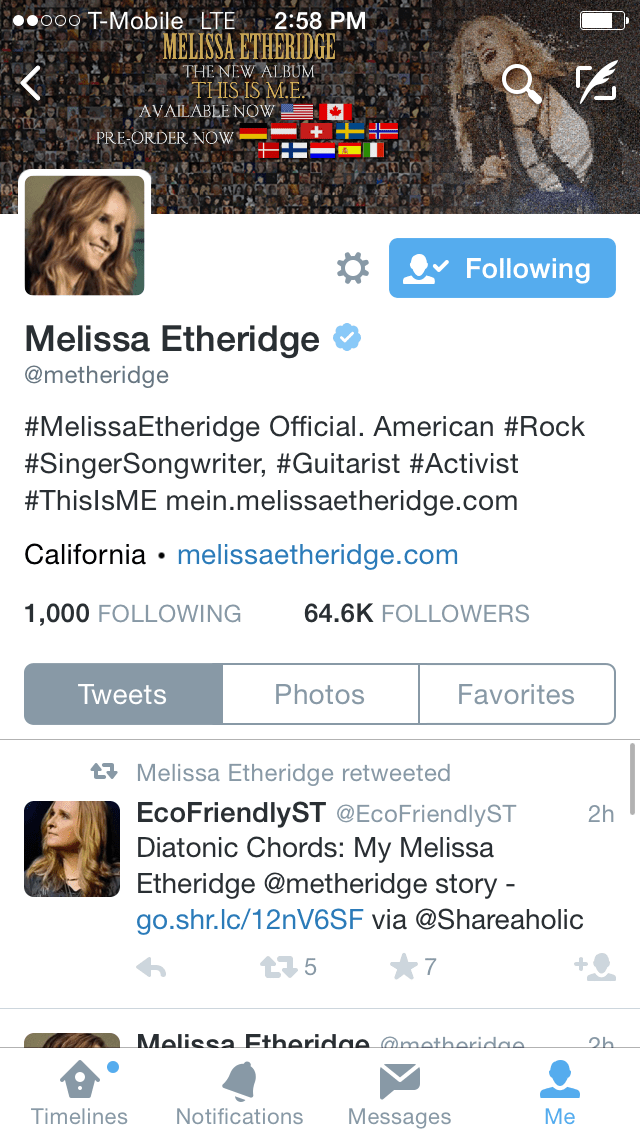Image resolution: width=640 pixels, height=1136 pixels.
Task: Retweet the EcoFriendlyST tweet
Action: click(x=288, y=967)
